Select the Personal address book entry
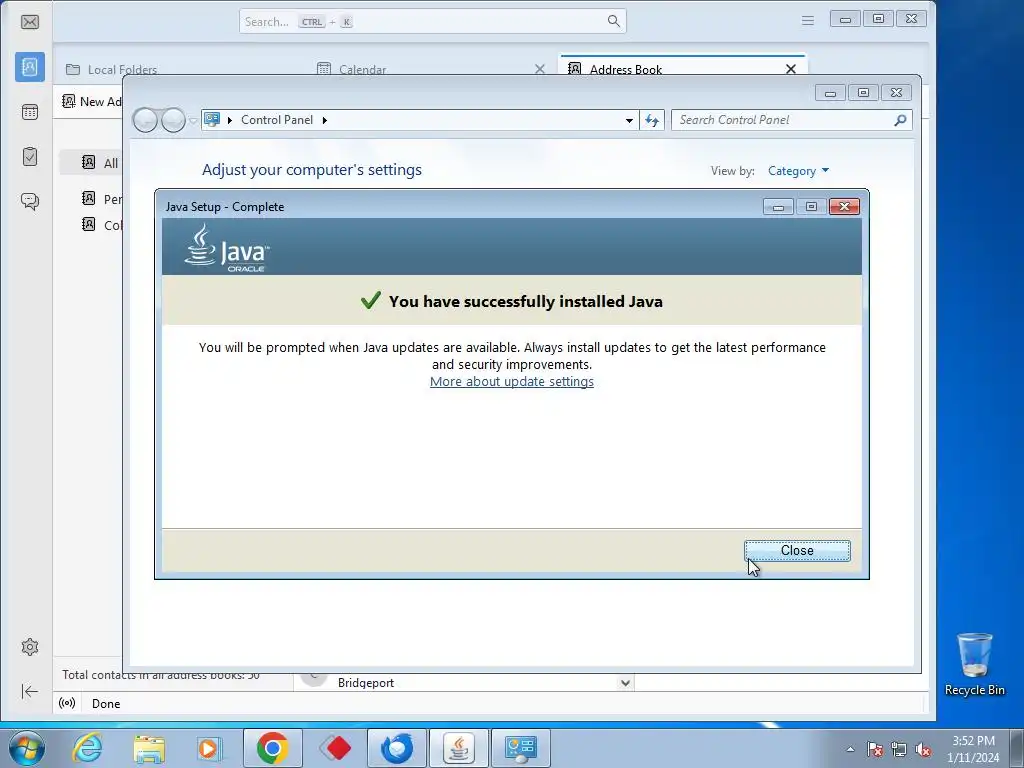Screen dimensions: 1024x768 pyautogui.click(x=101, y=199)
